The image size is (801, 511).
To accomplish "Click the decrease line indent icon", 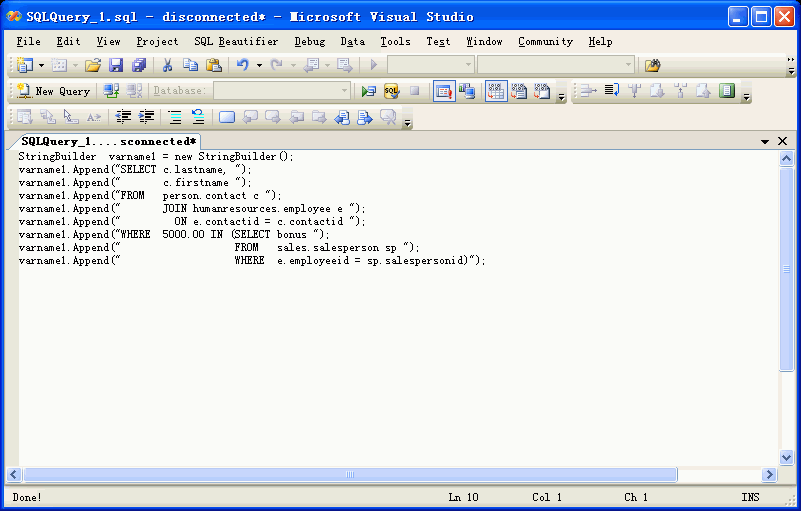I will coord(123,117).
